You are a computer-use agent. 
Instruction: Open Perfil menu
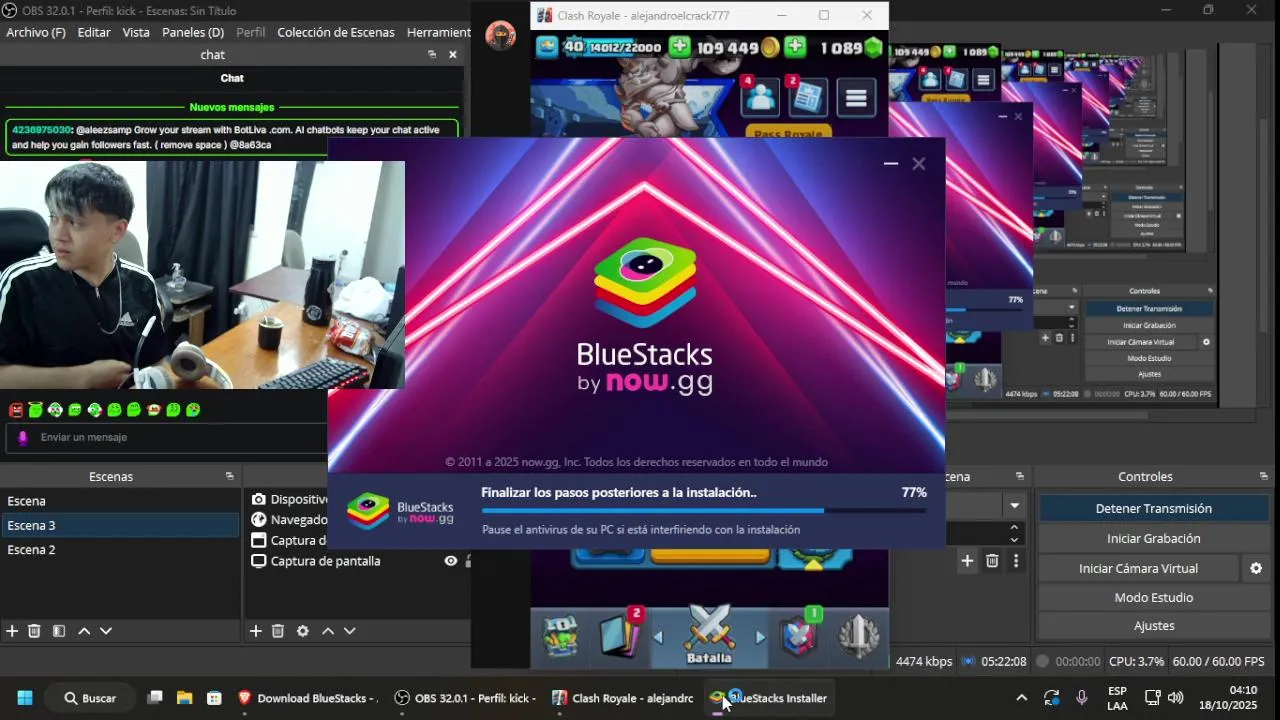[x=251, y=32]
